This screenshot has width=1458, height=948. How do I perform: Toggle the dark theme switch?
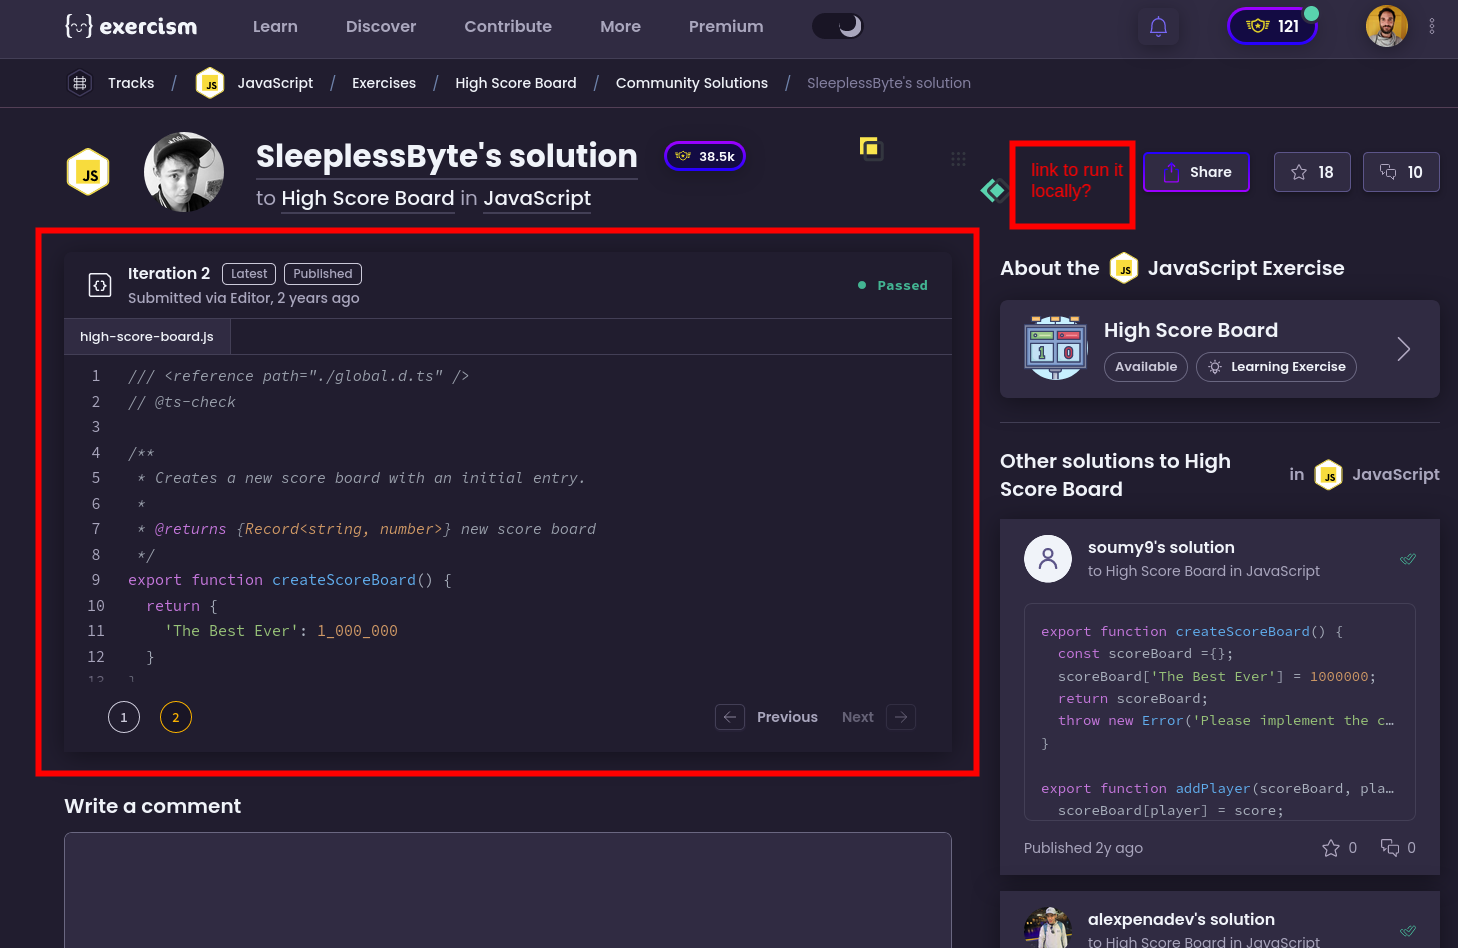(838, 26)
